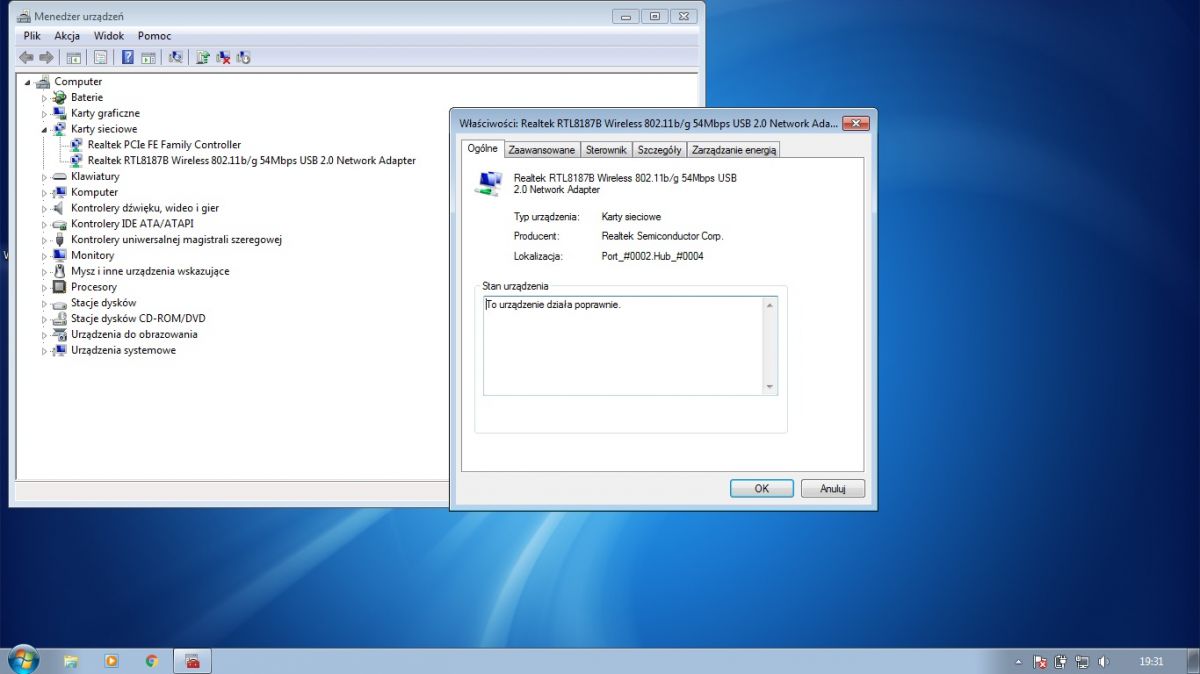This screenshot has height=674, width=1200.
Task: Select Realtek PCIe FE Family Controller label
Action: coord(164,145)
